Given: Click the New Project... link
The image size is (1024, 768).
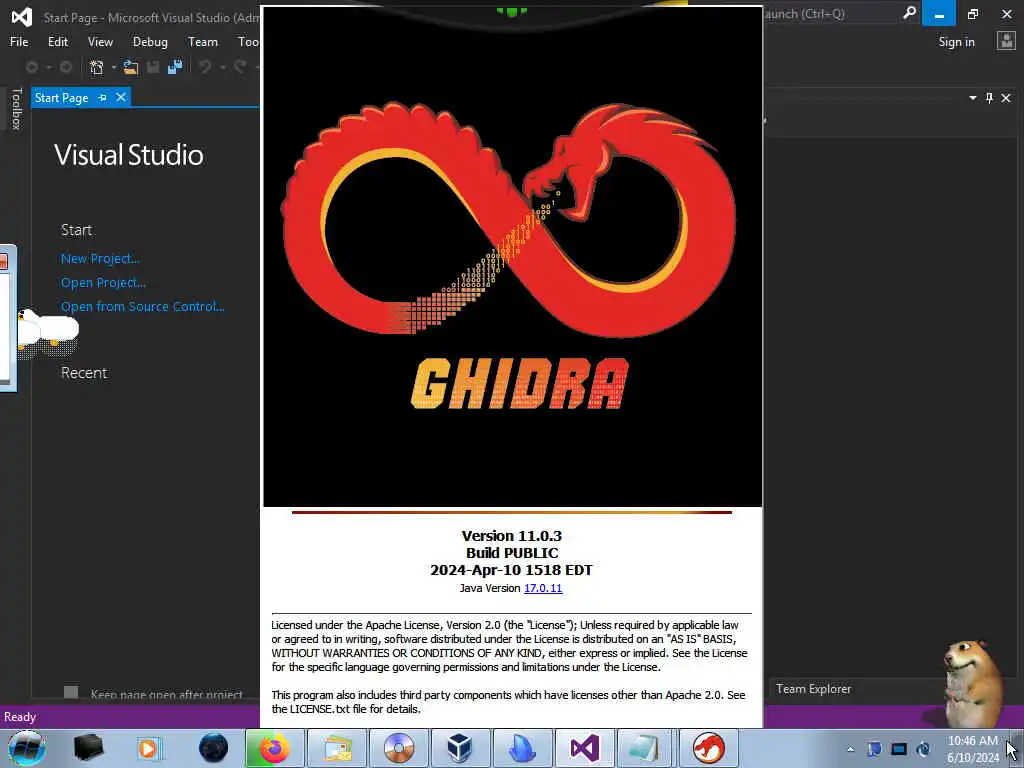Looking at the screenshot, I should (x=100, y=259).
